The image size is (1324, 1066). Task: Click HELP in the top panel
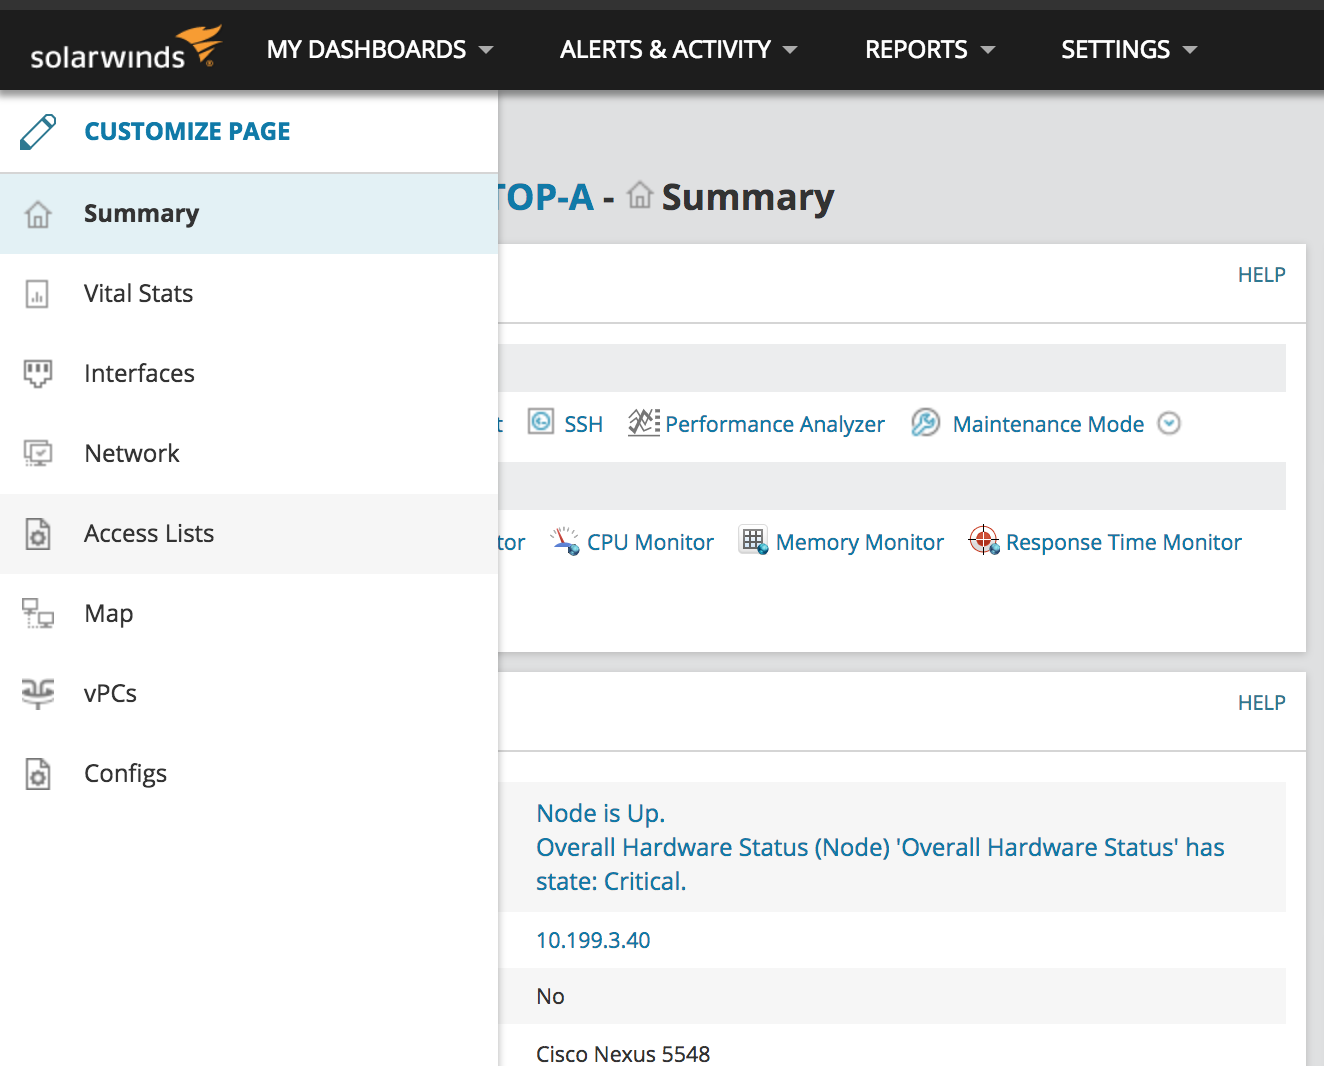pyautogui.click(x=1262, y=275)
